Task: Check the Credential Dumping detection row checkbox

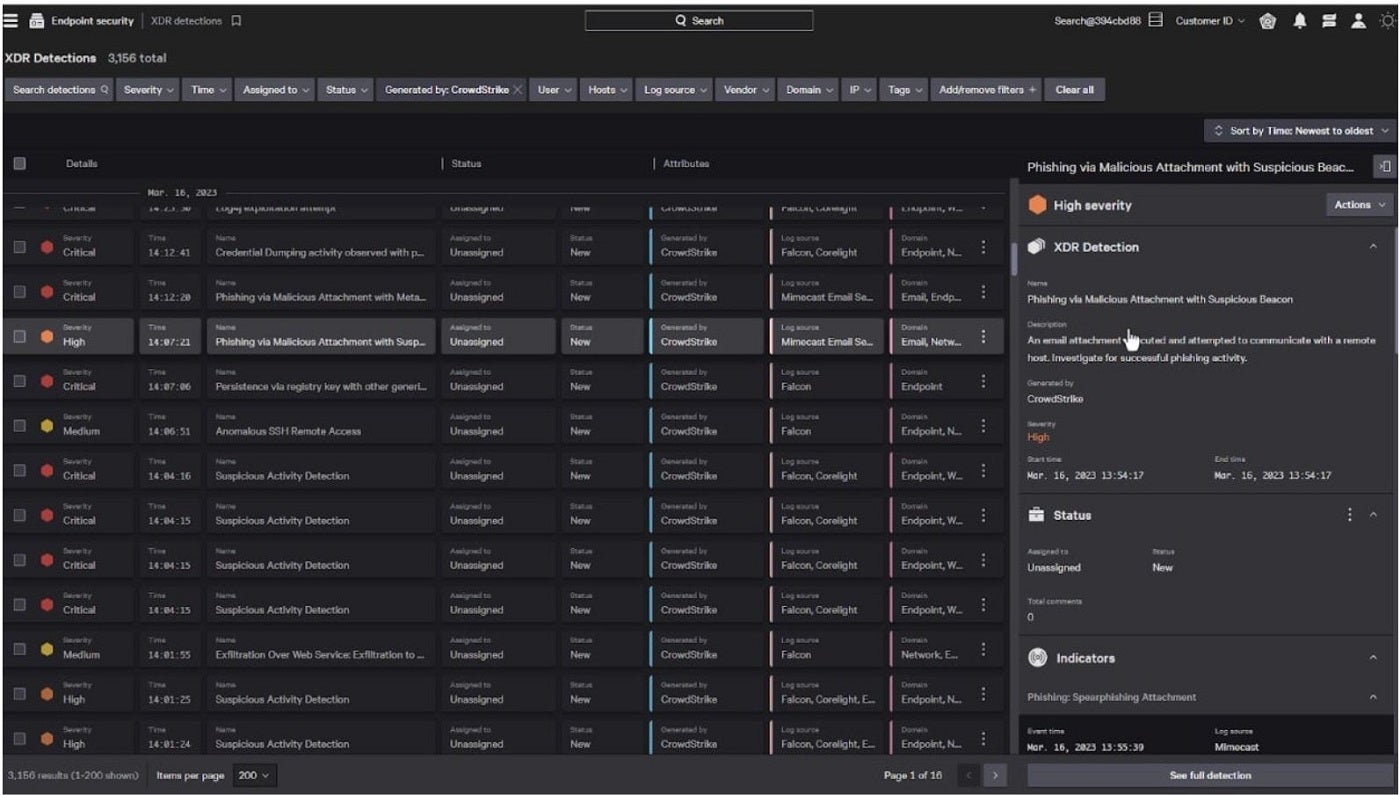Action: (x=19, y=247)
